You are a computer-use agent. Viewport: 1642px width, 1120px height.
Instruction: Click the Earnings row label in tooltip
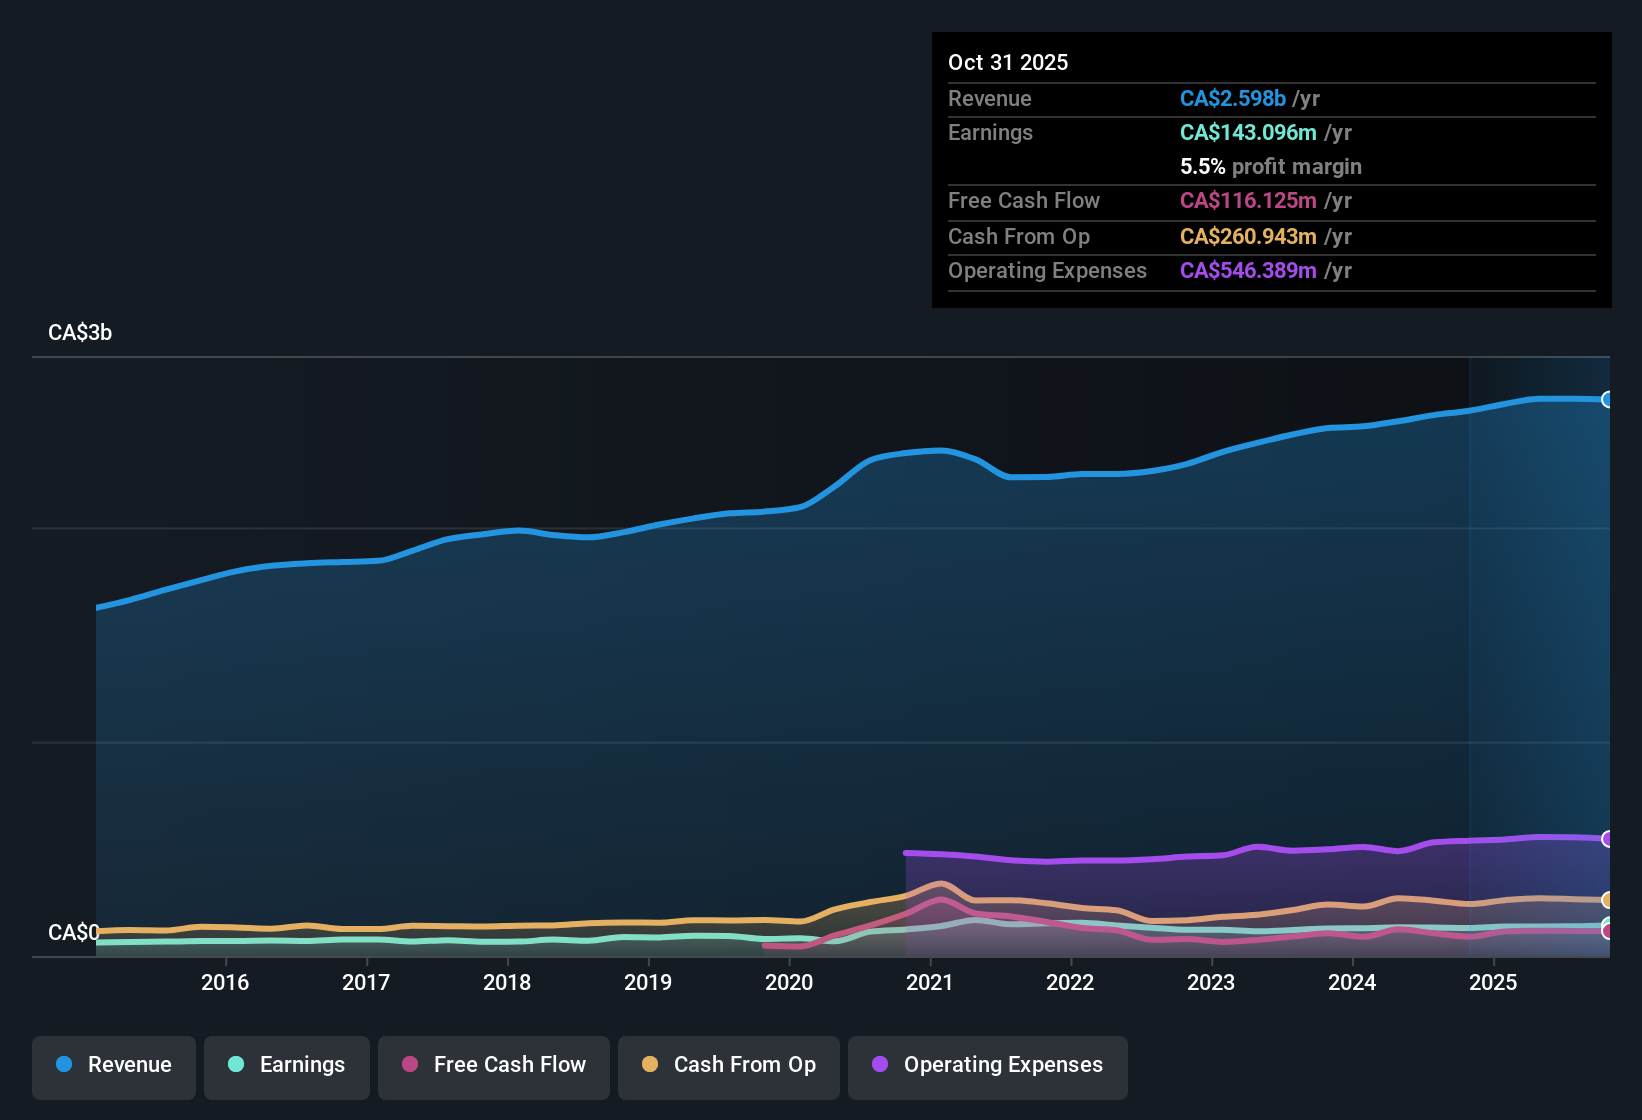tap(990, 133)
